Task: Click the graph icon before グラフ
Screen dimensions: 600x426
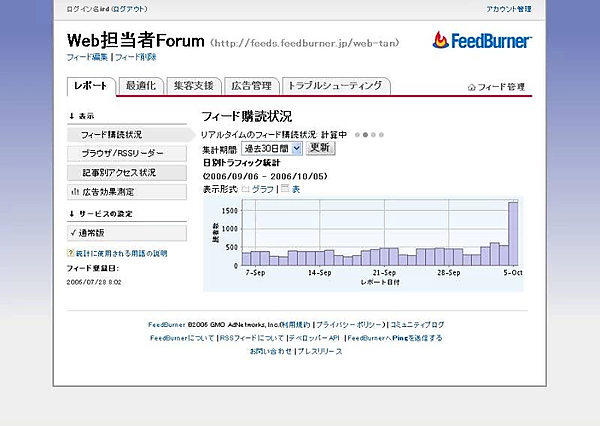Action: [247, 188]
